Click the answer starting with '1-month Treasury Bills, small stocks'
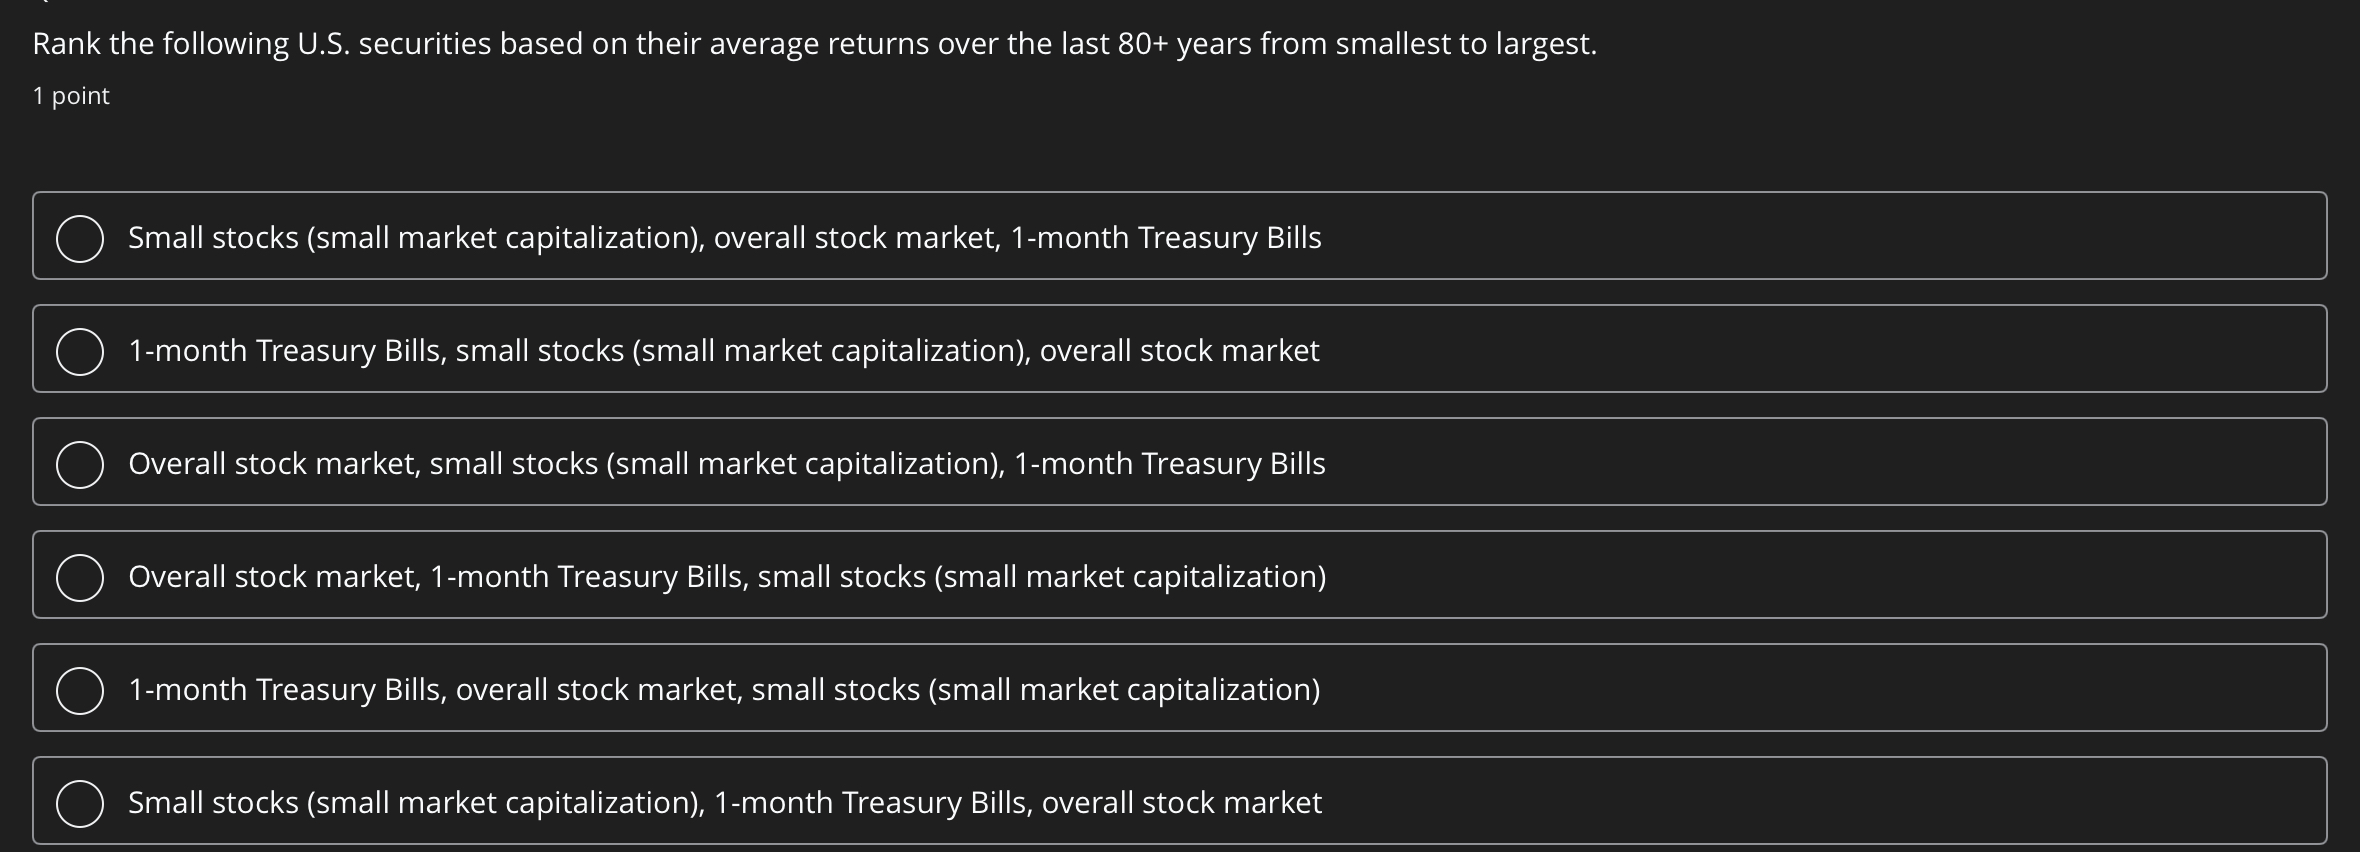 pos(723,350)
